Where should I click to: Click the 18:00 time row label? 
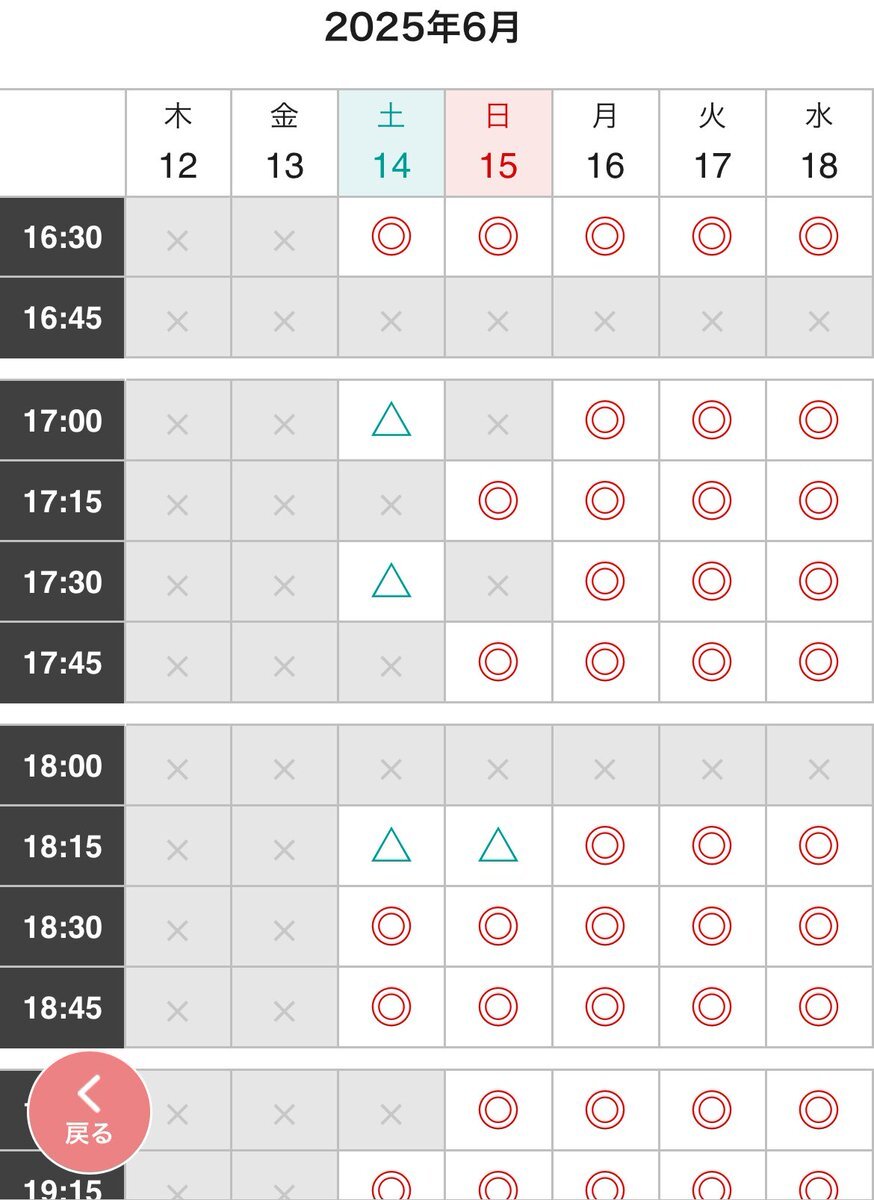(62, 766)
